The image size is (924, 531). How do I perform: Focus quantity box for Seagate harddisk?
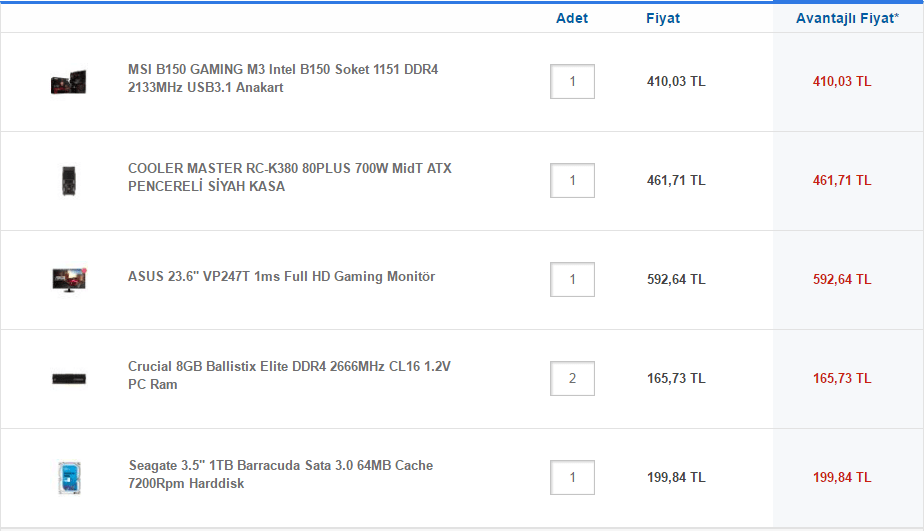pos(572,477)
